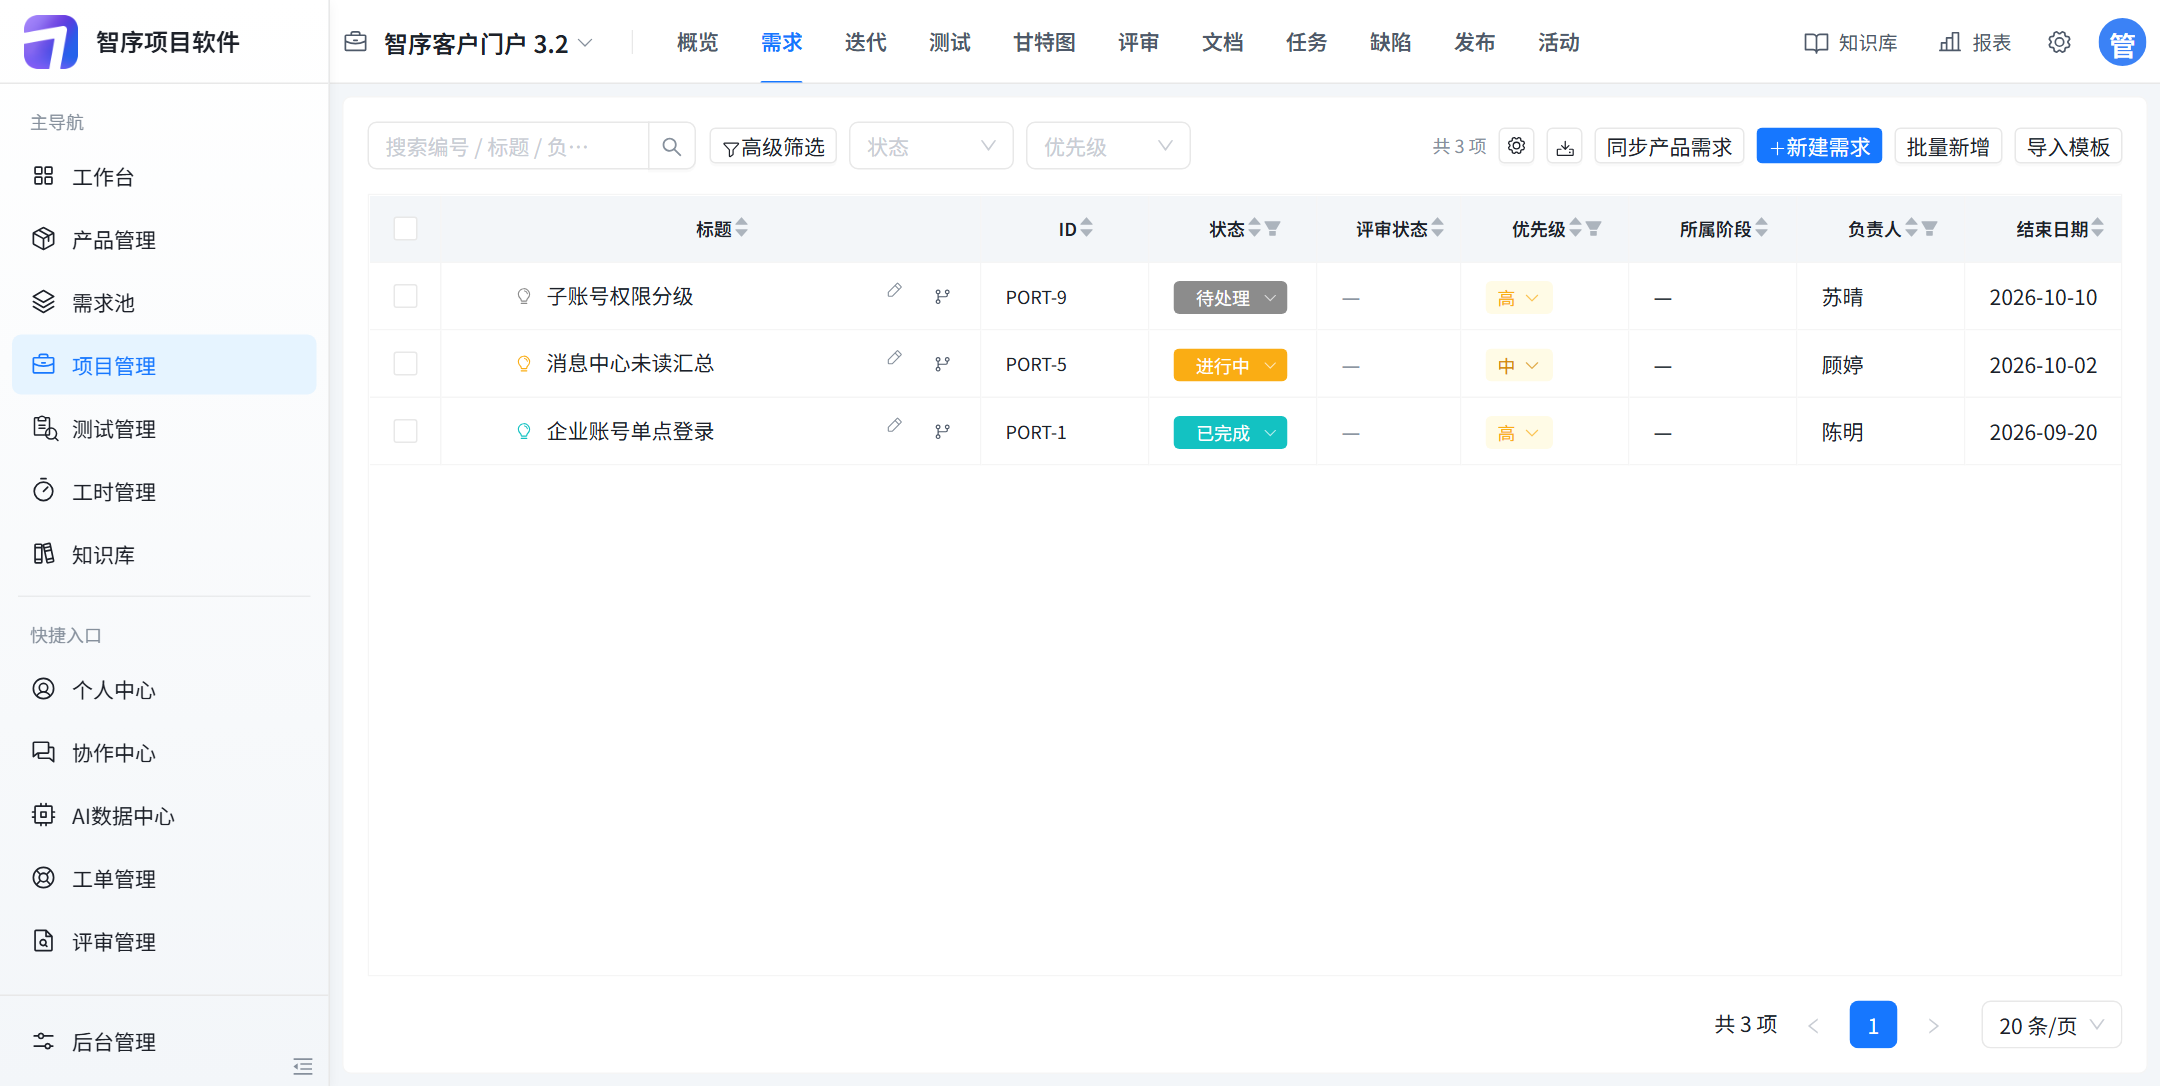Switch to the 缺陷 tab
The height and width of the screenshot is (1086, 2160).
(1390, 42)
